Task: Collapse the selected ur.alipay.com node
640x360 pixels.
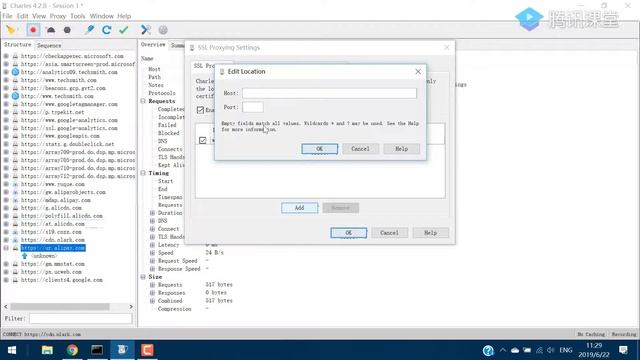Action: [x=6, y=248]
